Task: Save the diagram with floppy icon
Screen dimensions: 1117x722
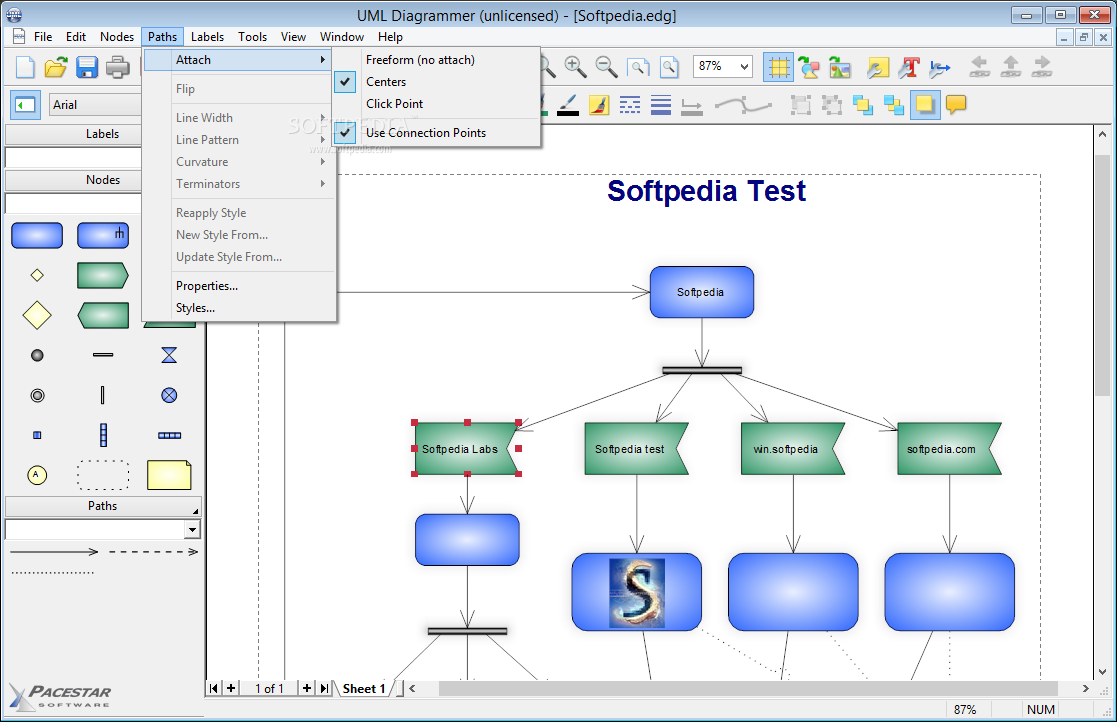Action: (x=87, y=67)
